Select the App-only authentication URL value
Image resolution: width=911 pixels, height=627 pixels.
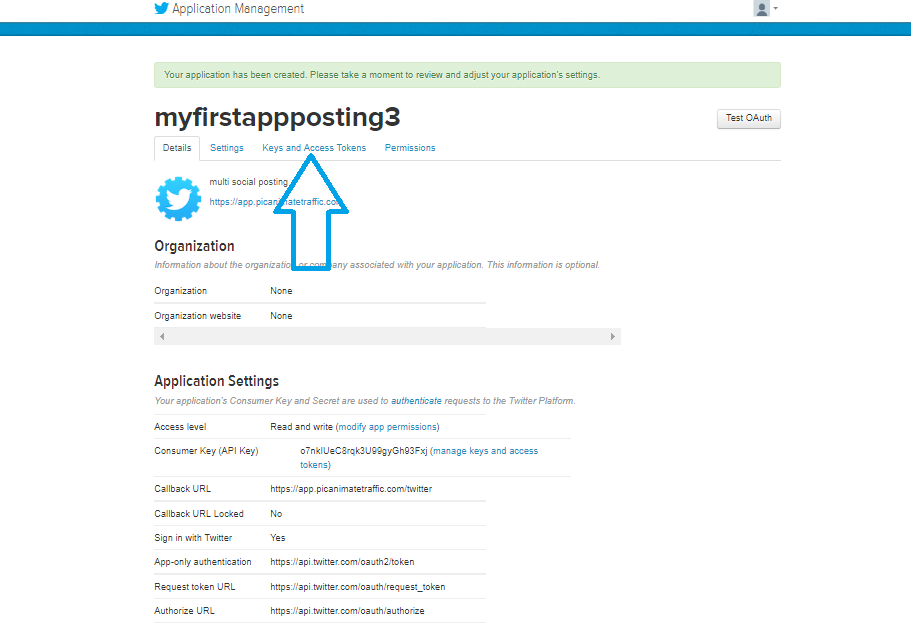coord(342,562)
